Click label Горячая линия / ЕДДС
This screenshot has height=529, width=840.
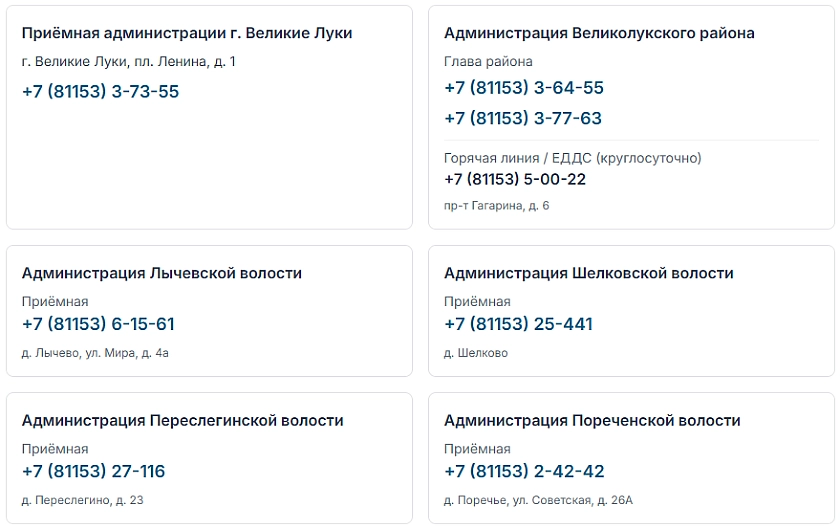(518, 158)
